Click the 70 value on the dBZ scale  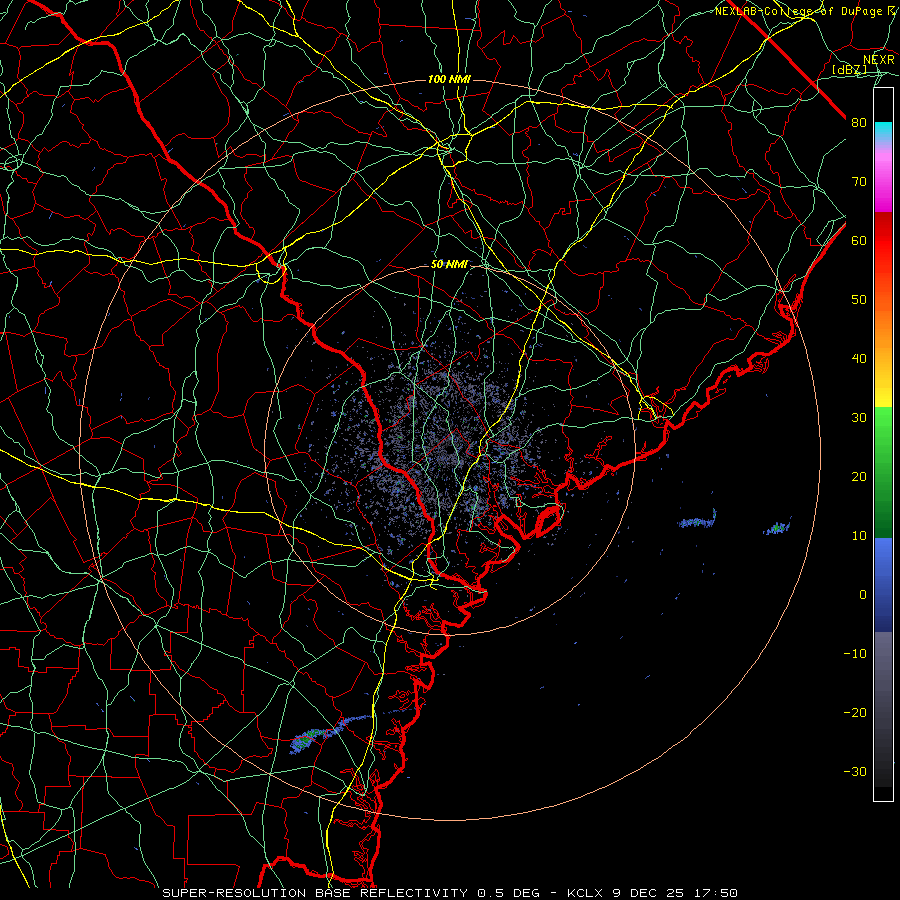point(859,182)
